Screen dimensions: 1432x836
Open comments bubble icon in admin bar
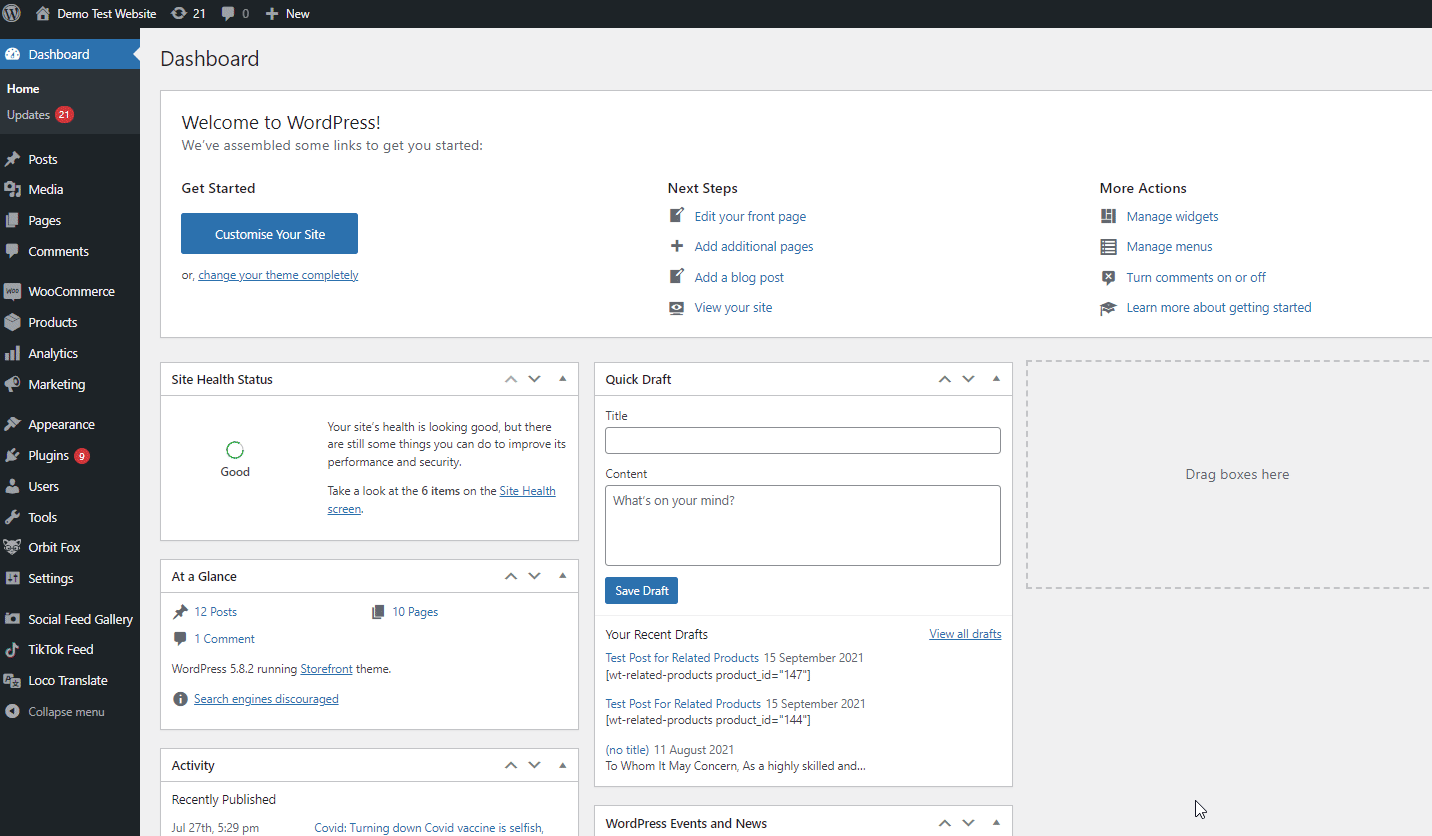click(229, 14)
